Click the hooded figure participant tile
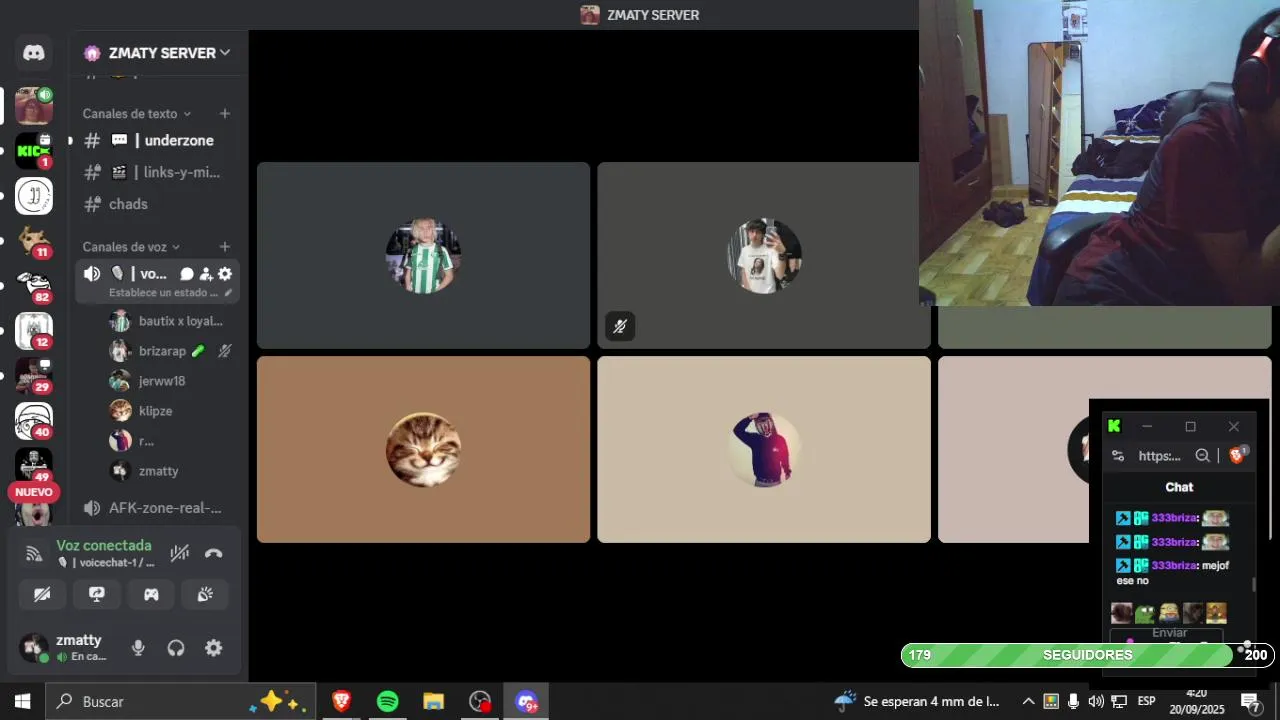The height and width of the screenshot is (720, 1280). coord(764,449)
